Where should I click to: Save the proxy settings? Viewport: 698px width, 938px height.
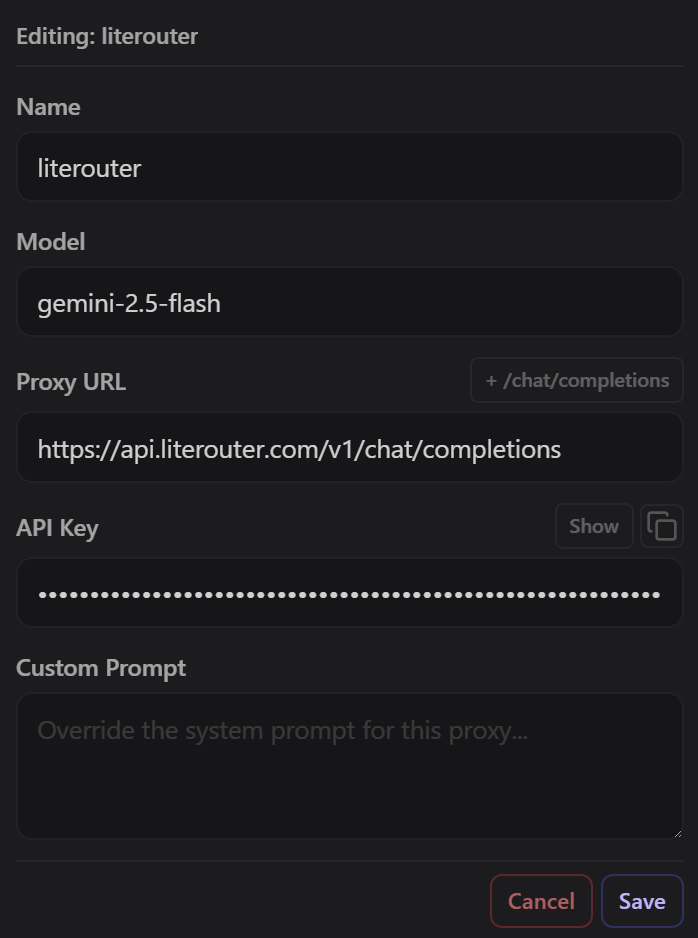point(642,901)
